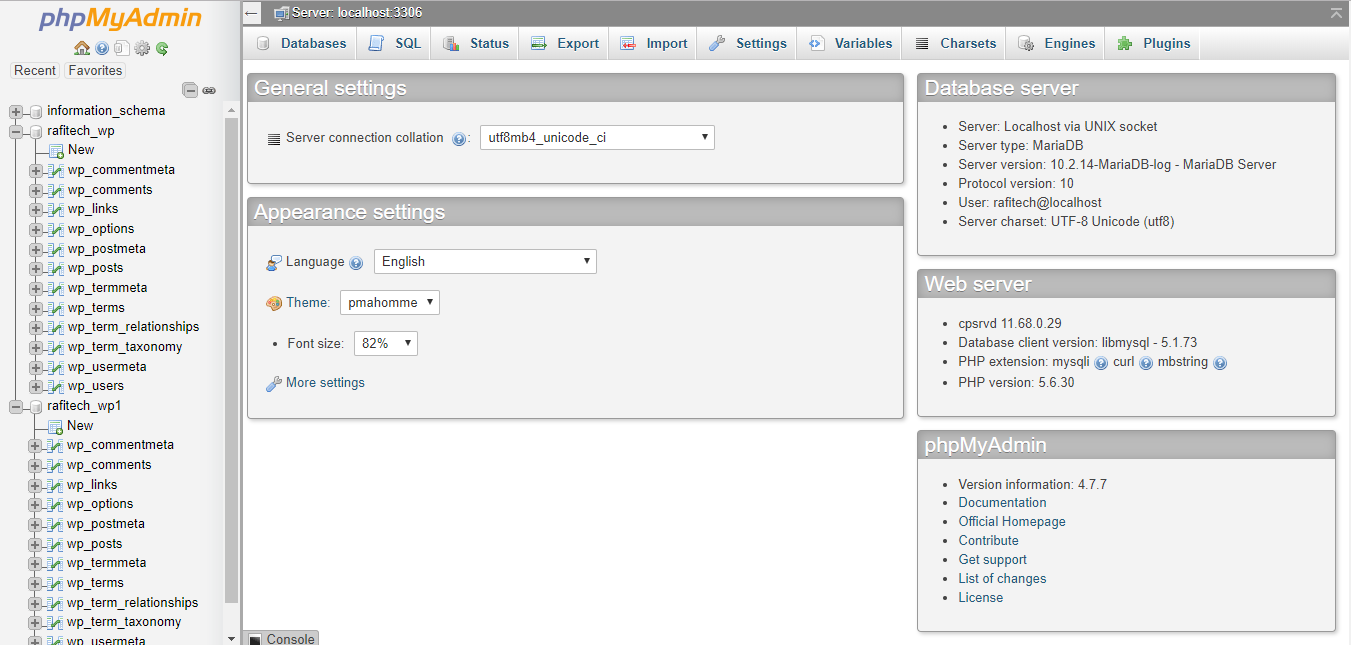Select wp_comments table name under rafitech_wp
Viewport: 1351px width, 645px height.
(x=109, y=190)
